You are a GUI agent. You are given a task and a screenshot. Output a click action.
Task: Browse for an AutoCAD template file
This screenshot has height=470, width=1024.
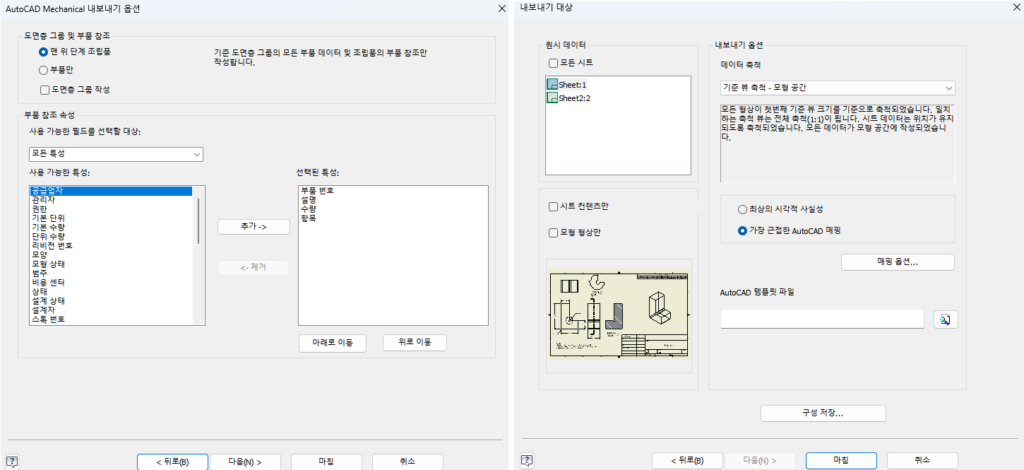tap(946, 319)
